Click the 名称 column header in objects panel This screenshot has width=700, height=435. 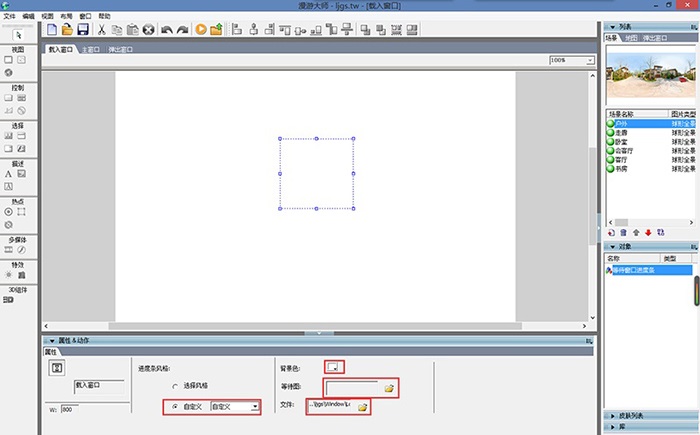(633, 259)
